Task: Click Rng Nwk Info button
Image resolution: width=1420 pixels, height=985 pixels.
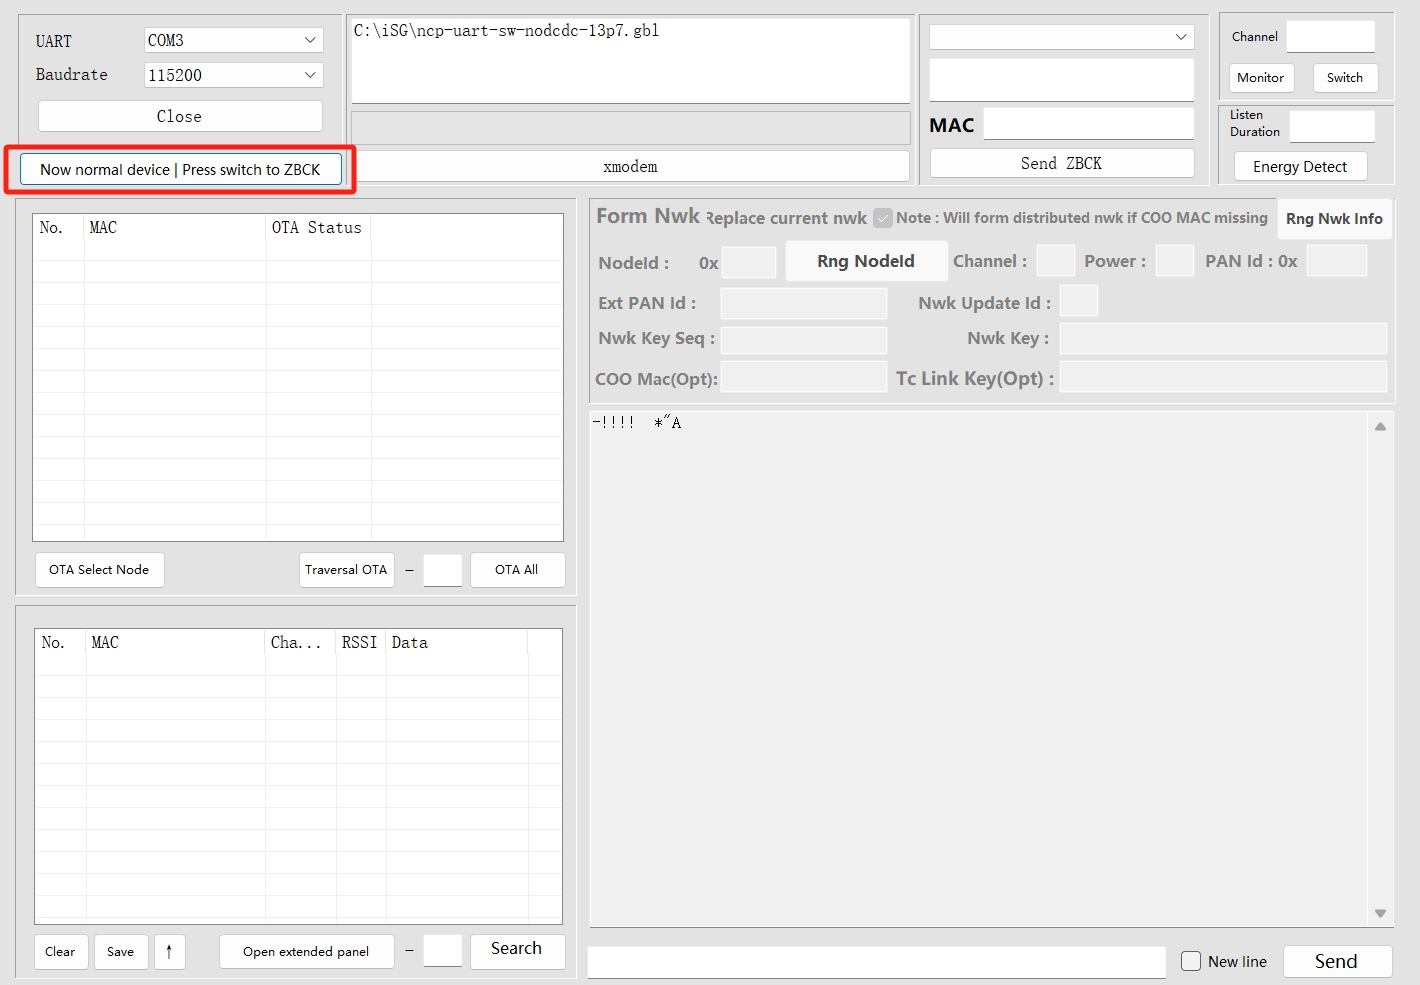Action: (1334, 218)
